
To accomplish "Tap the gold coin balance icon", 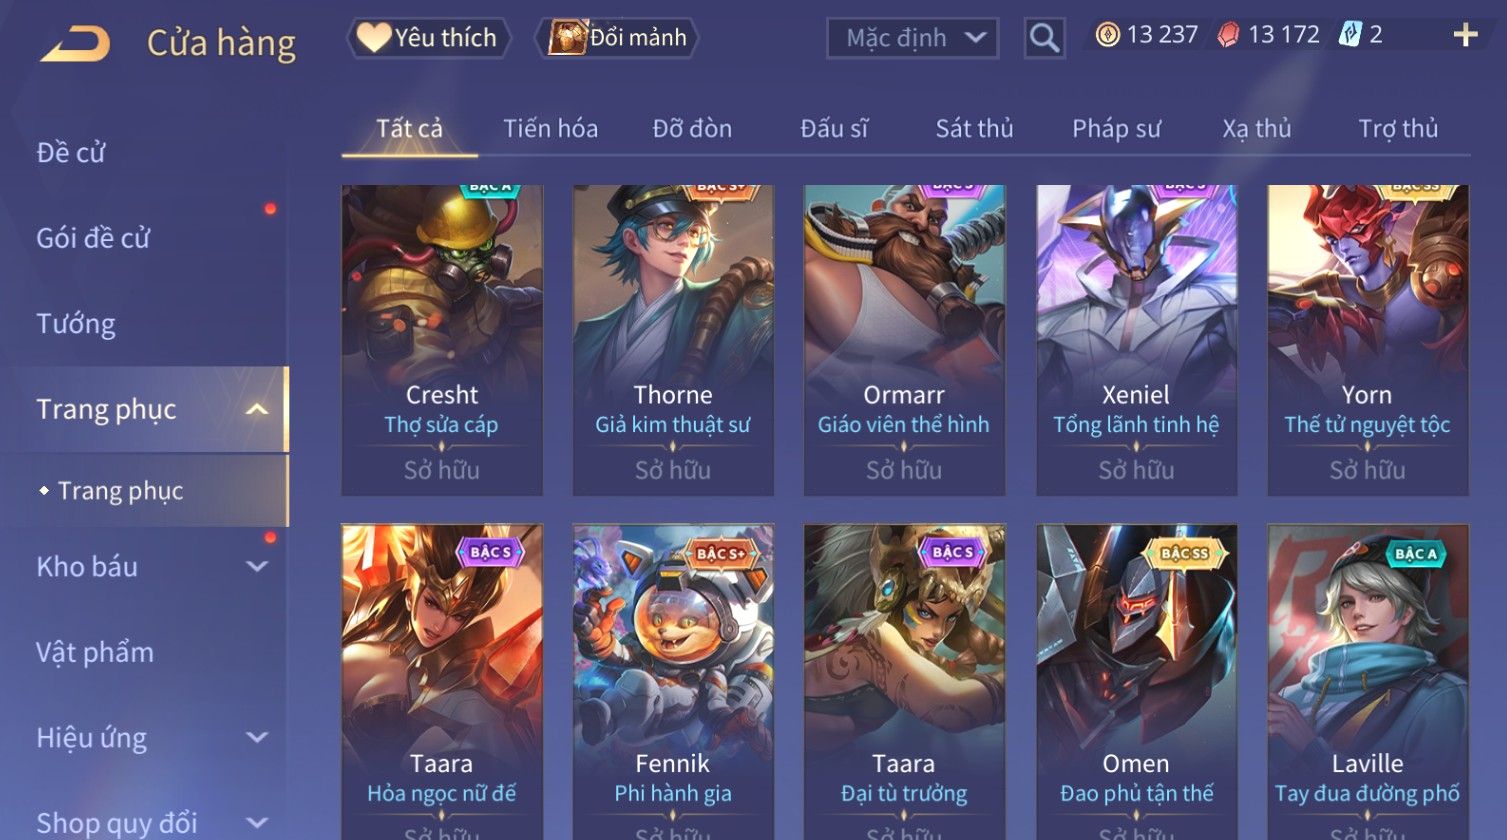I will pos(1107,35).
